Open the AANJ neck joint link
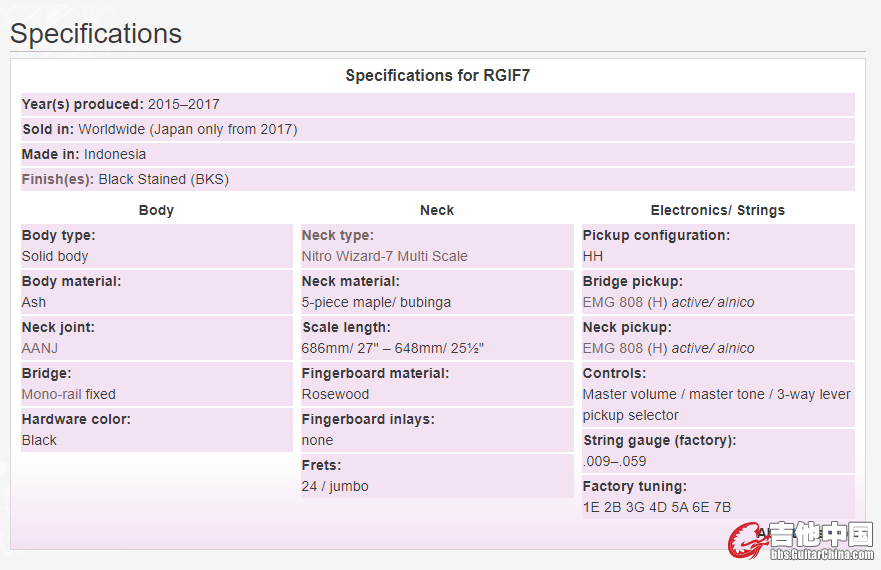This screenshot has width=881, height=570. coord(40,348)
